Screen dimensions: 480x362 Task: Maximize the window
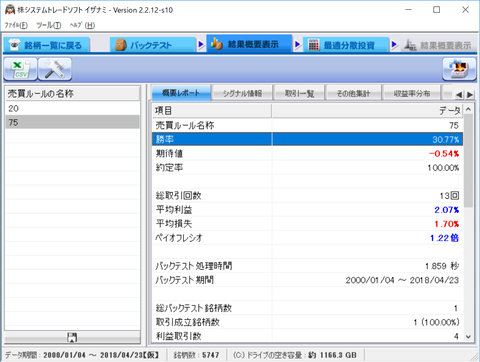[436, 10]
